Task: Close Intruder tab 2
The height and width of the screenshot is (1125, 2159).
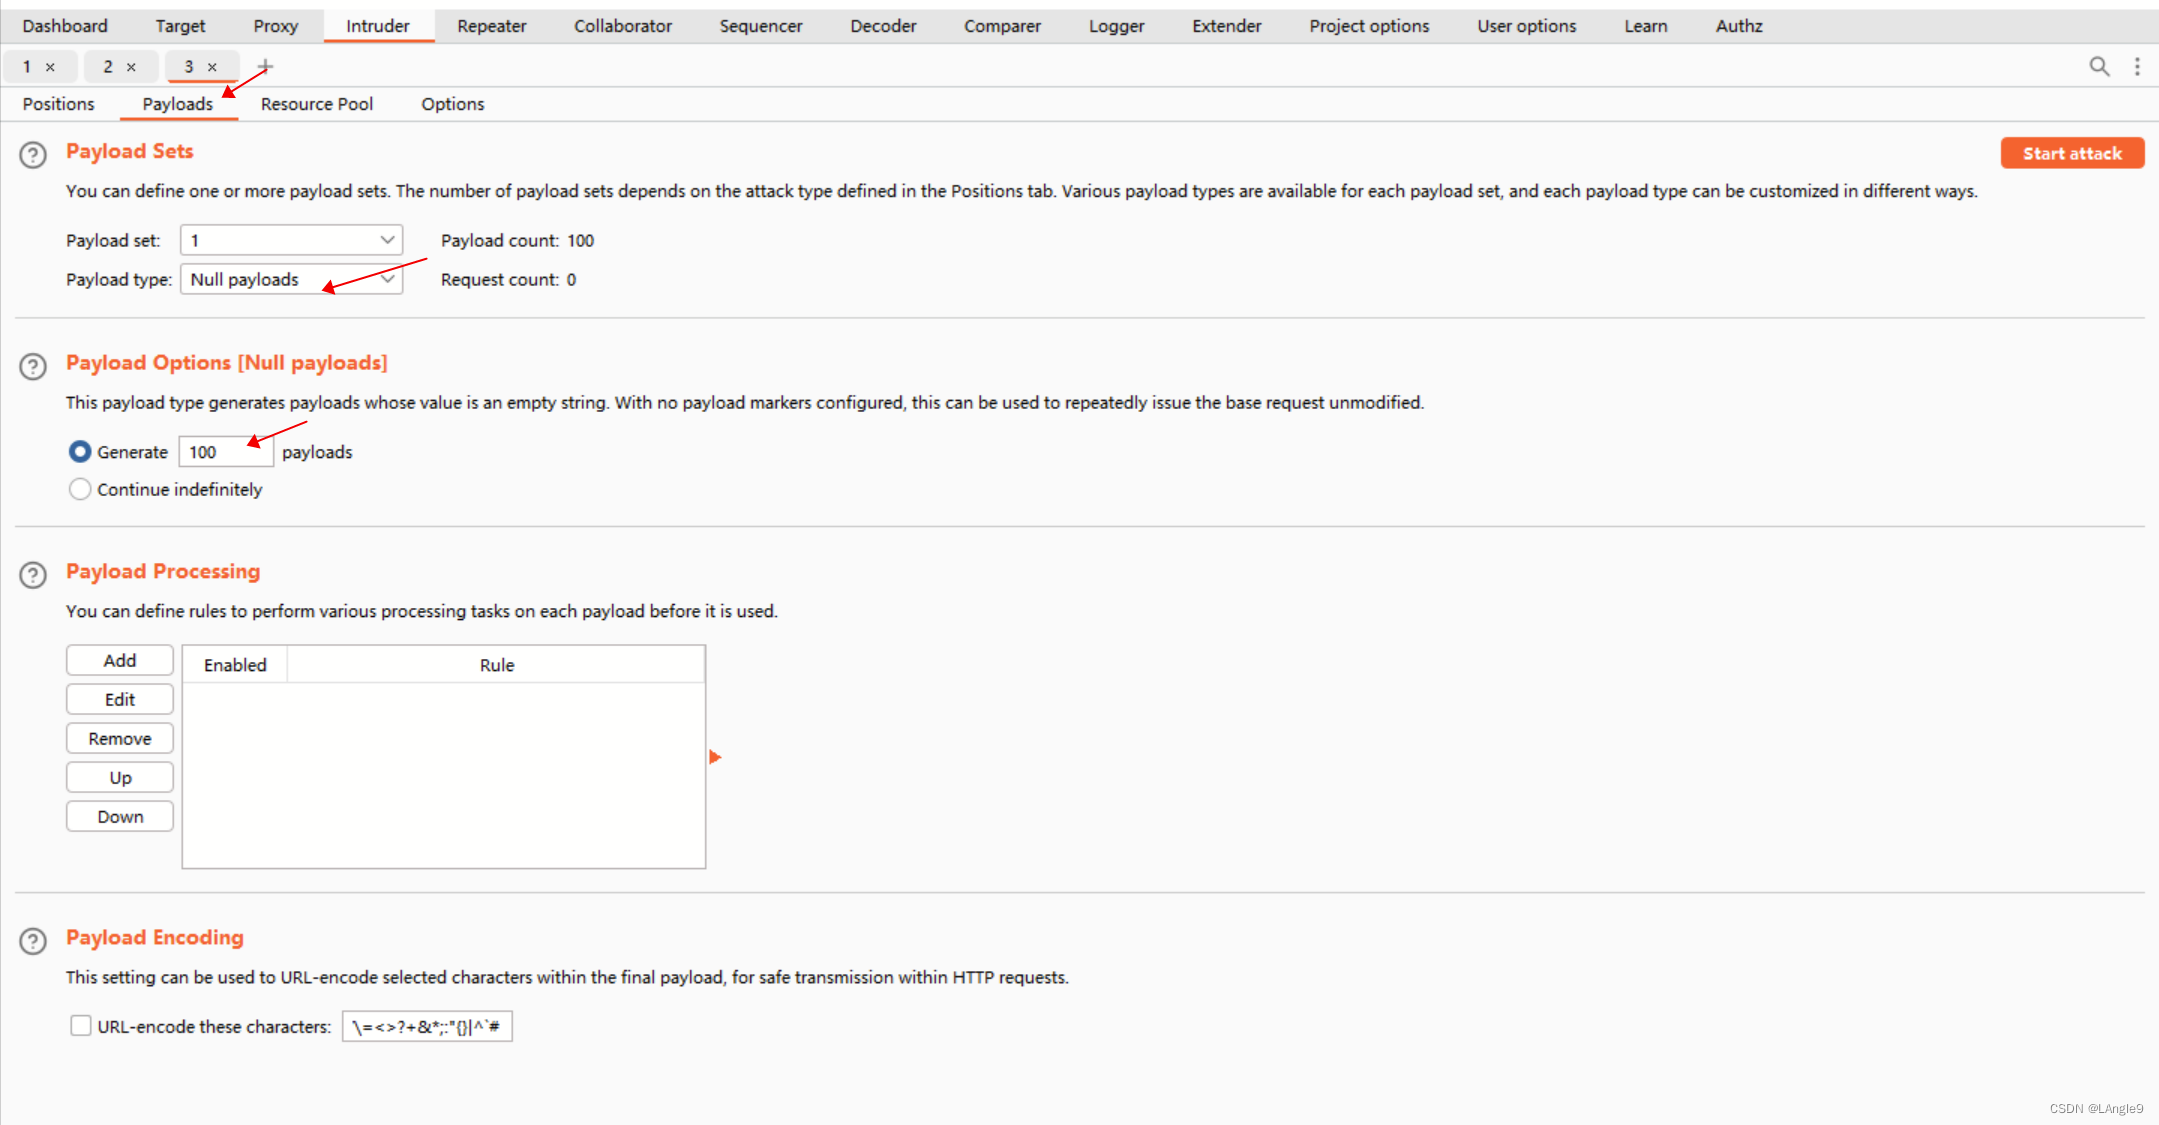Action: pyautogui.click(x=131, y=67)
